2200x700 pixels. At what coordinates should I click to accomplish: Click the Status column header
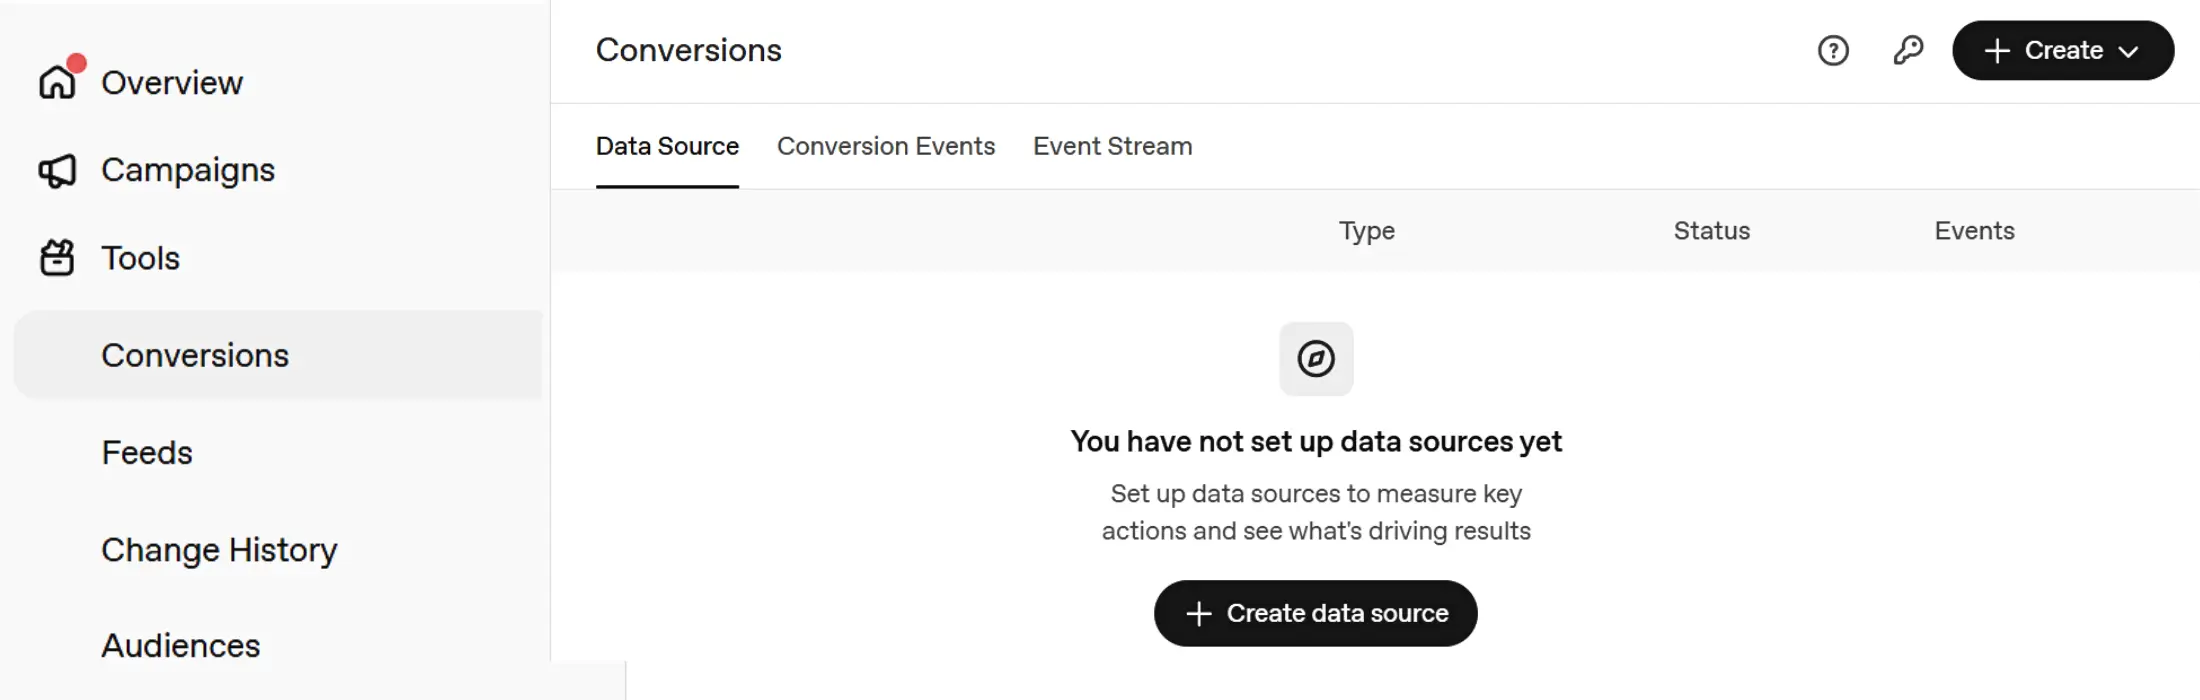[x=1712, y=231]
